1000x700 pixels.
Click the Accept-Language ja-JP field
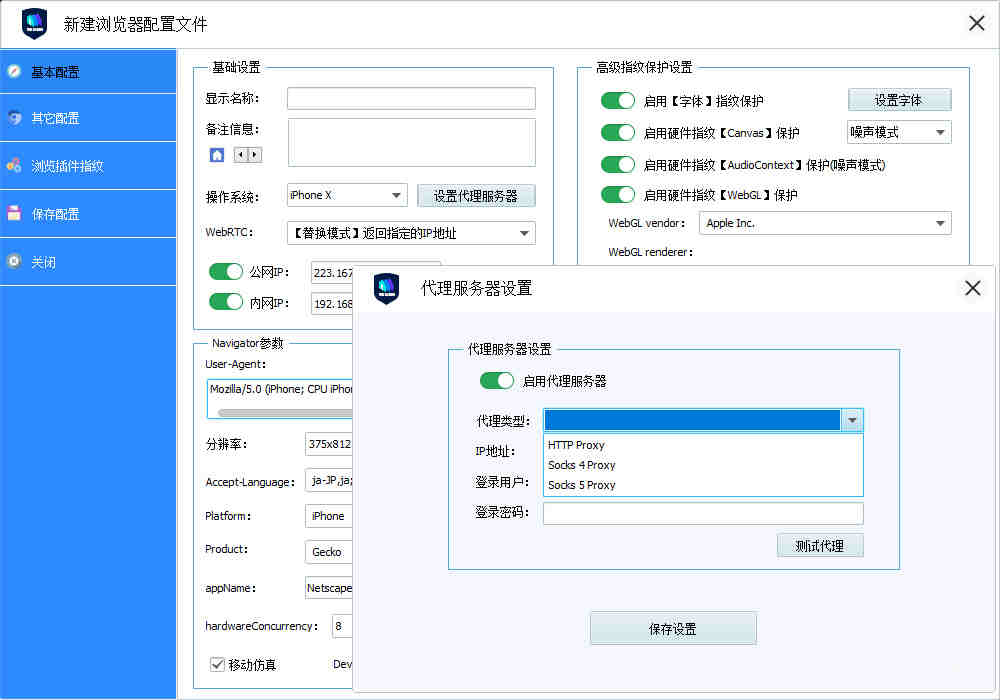(x=328, y=481)
